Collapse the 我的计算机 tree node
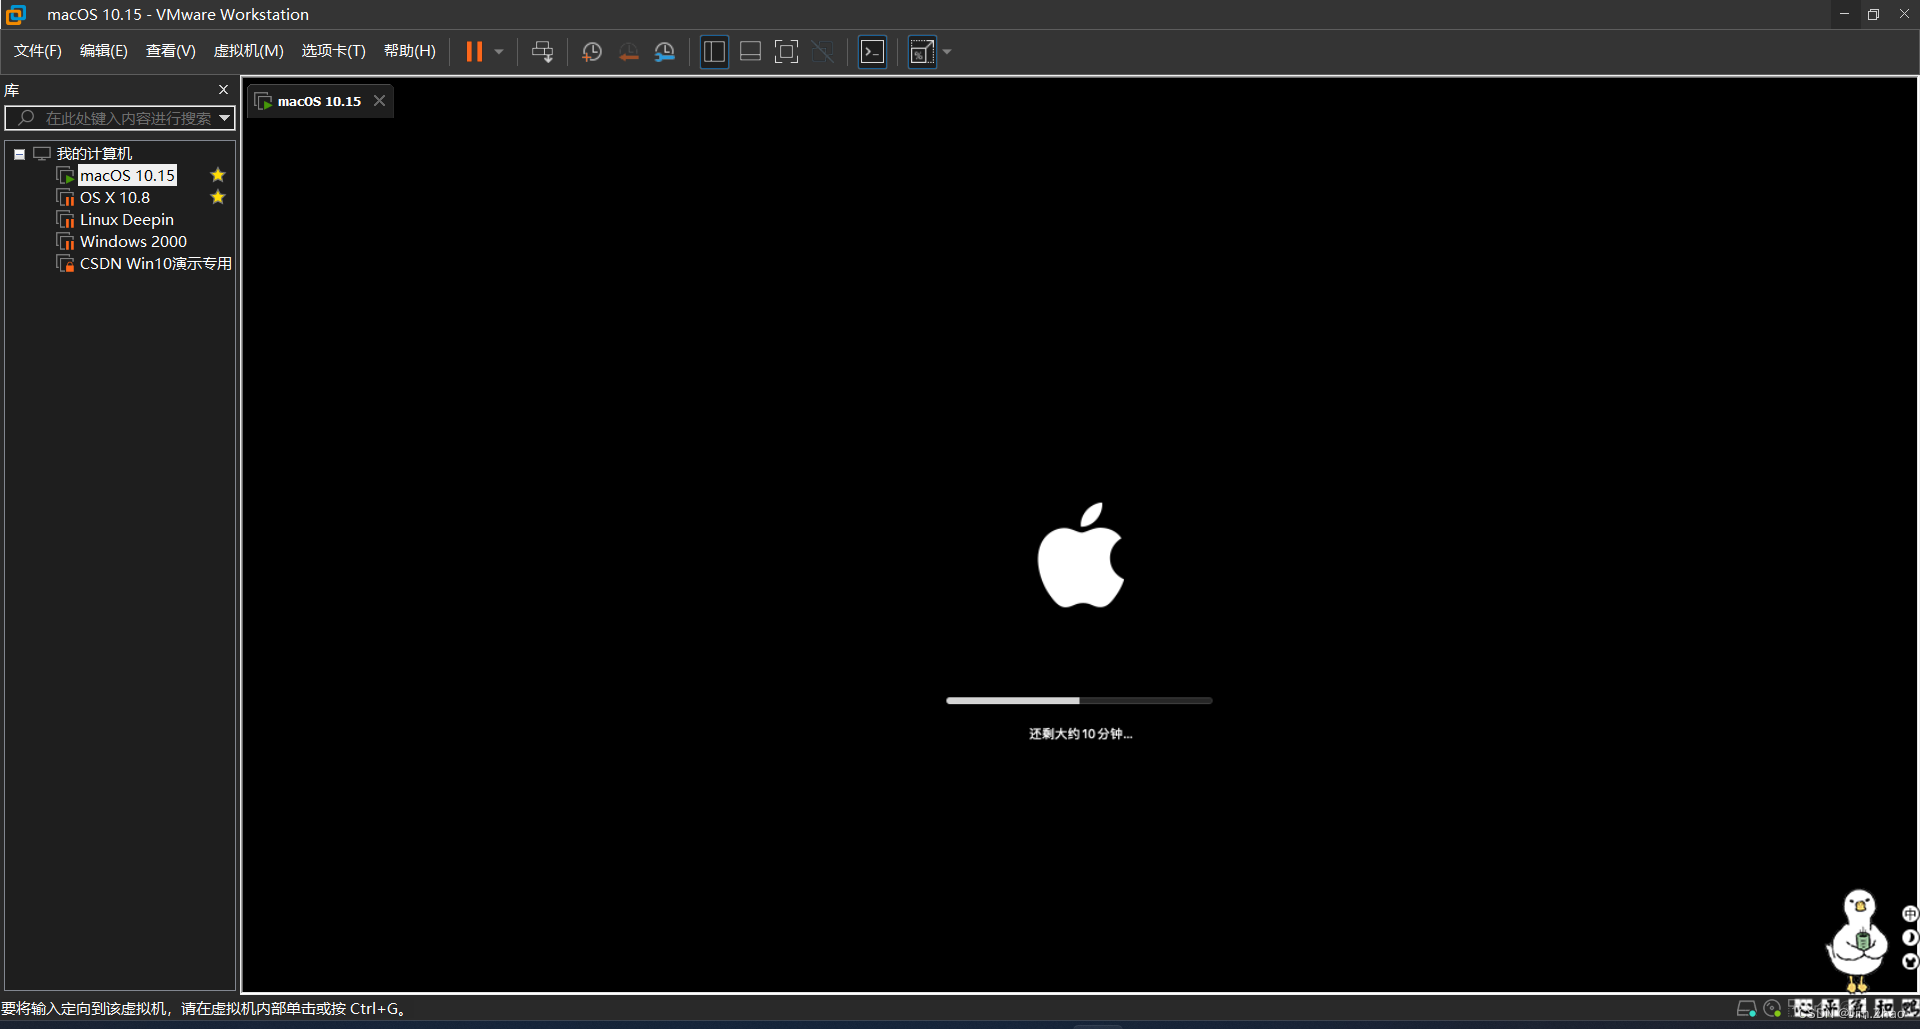Screen dimensions: 1920x1029 (x=19, y=154)
